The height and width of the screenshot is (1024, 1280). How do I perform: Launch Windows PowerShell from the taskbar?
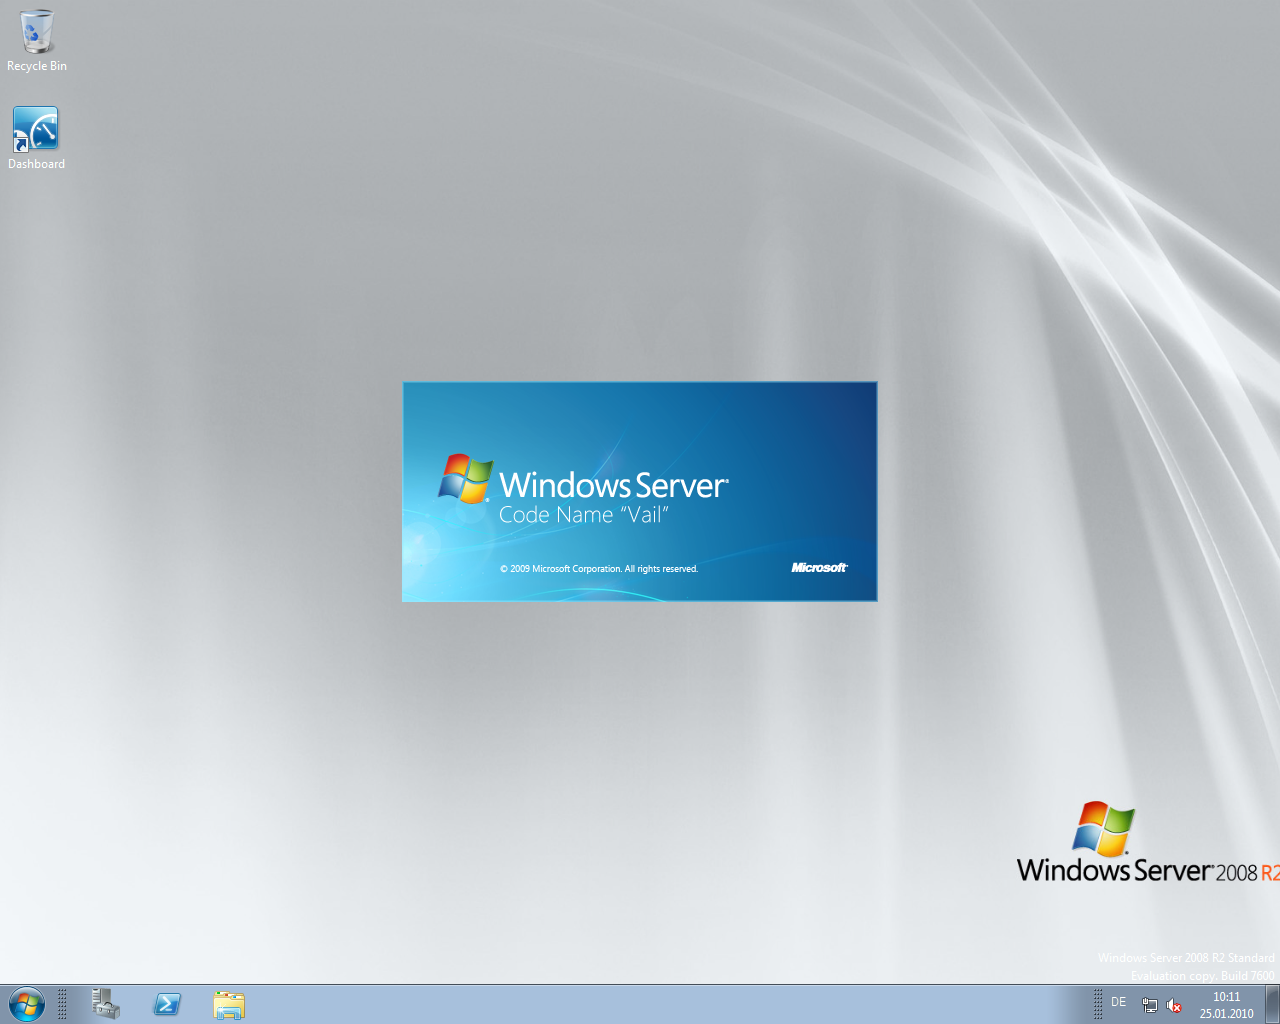click(x=167, y=1004)
